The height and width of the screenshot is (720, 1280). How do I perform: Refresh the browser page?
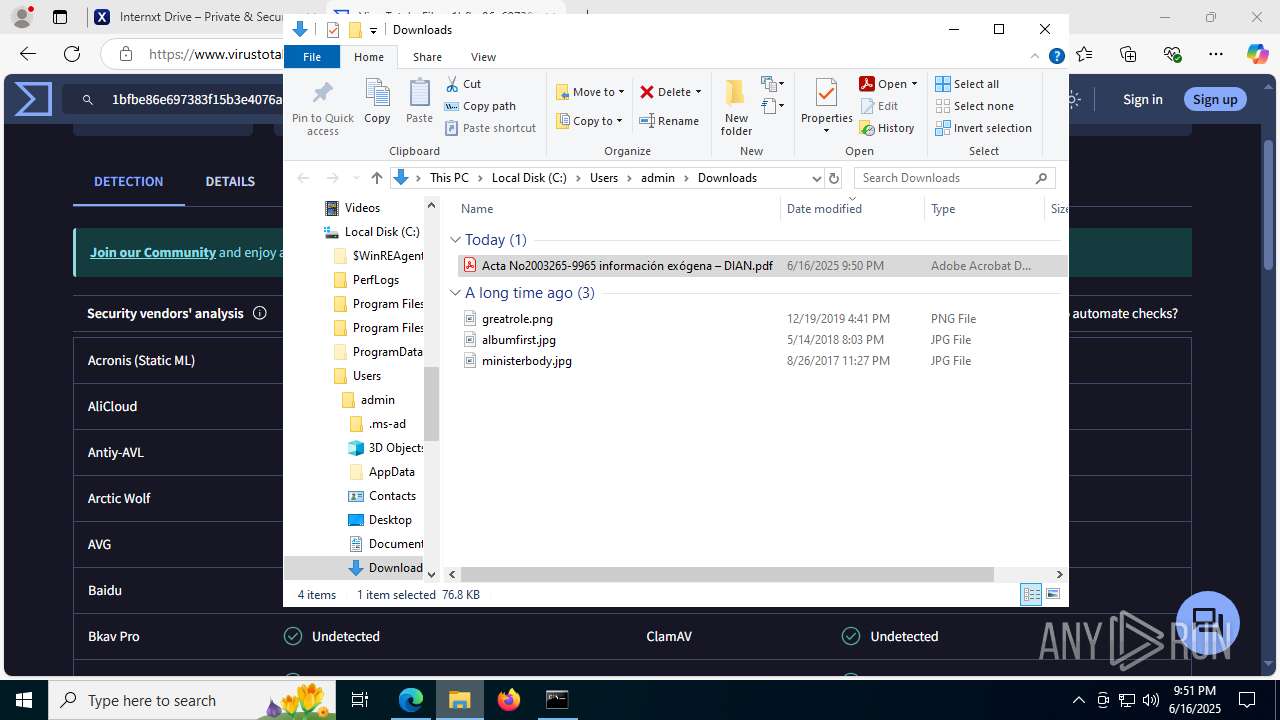coord(71,54)
